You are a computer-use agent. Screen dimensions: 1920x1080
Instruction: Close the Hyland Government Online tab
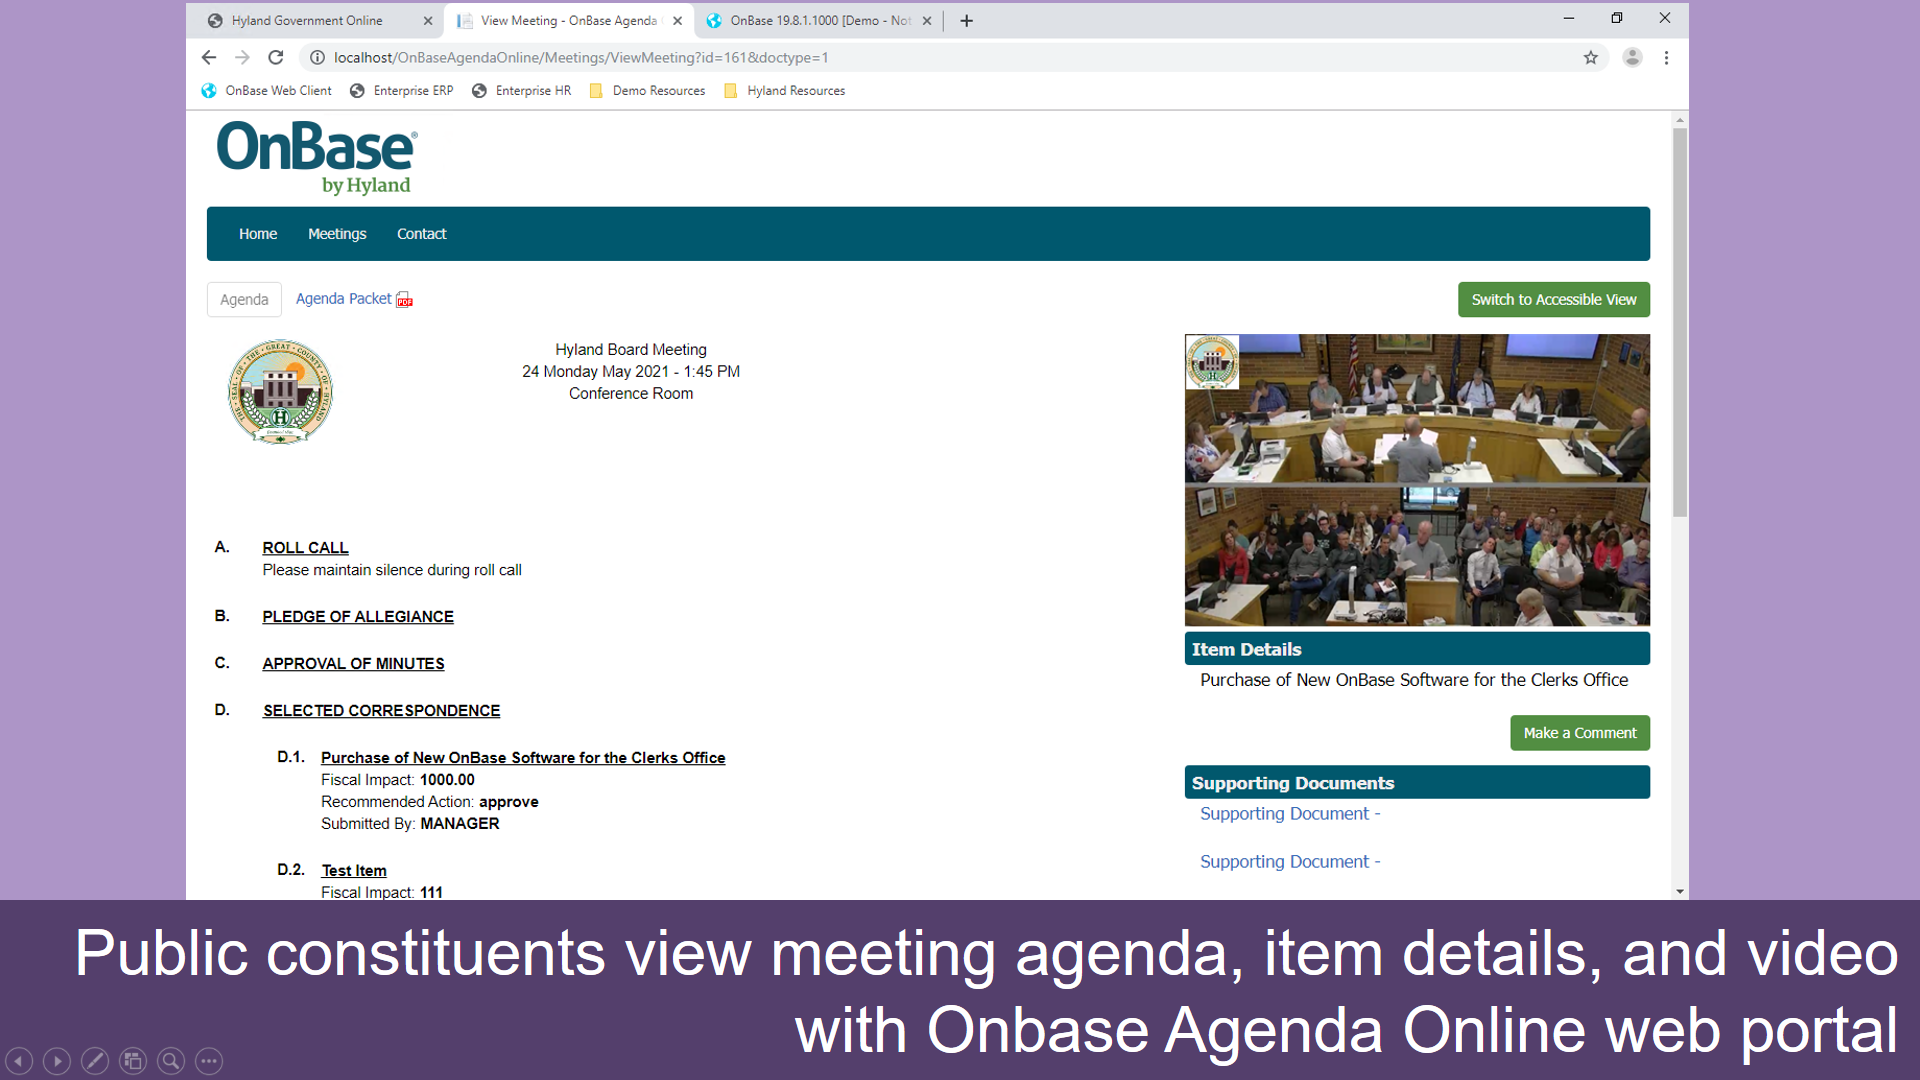pos(428,21)
